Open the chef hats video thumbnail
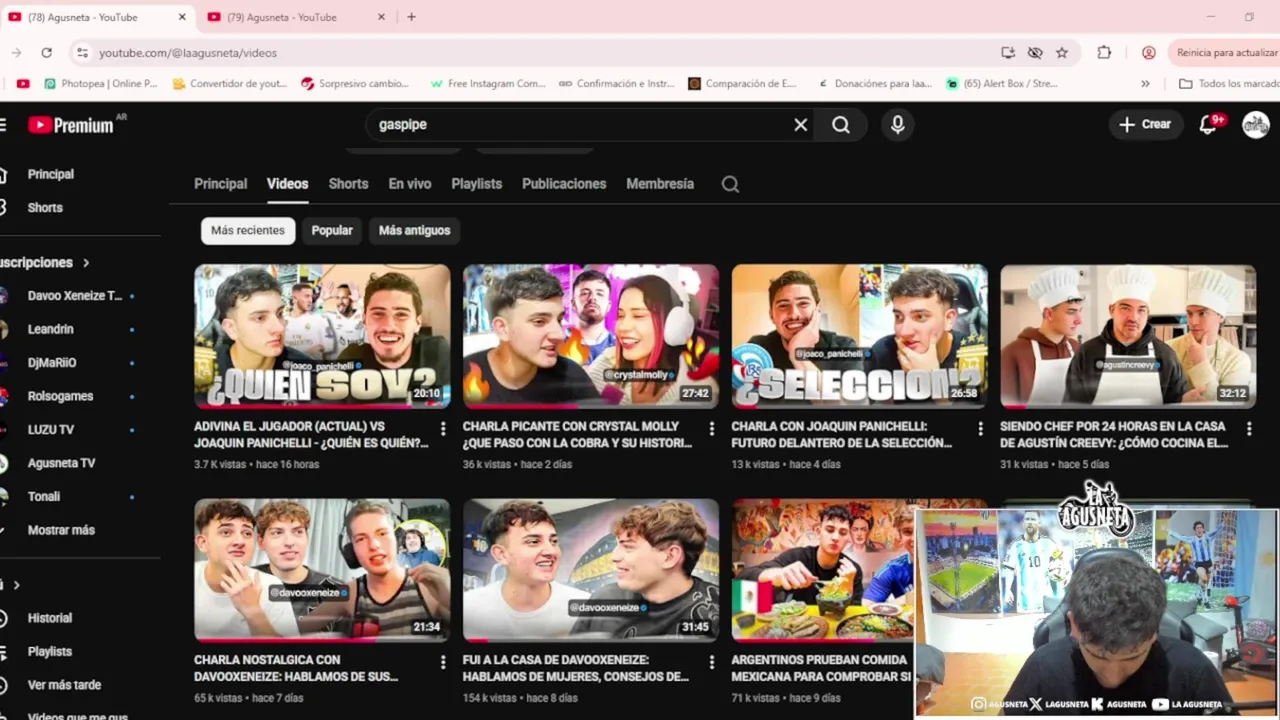Screen dimensions: 1280x720 (1128, 336)
